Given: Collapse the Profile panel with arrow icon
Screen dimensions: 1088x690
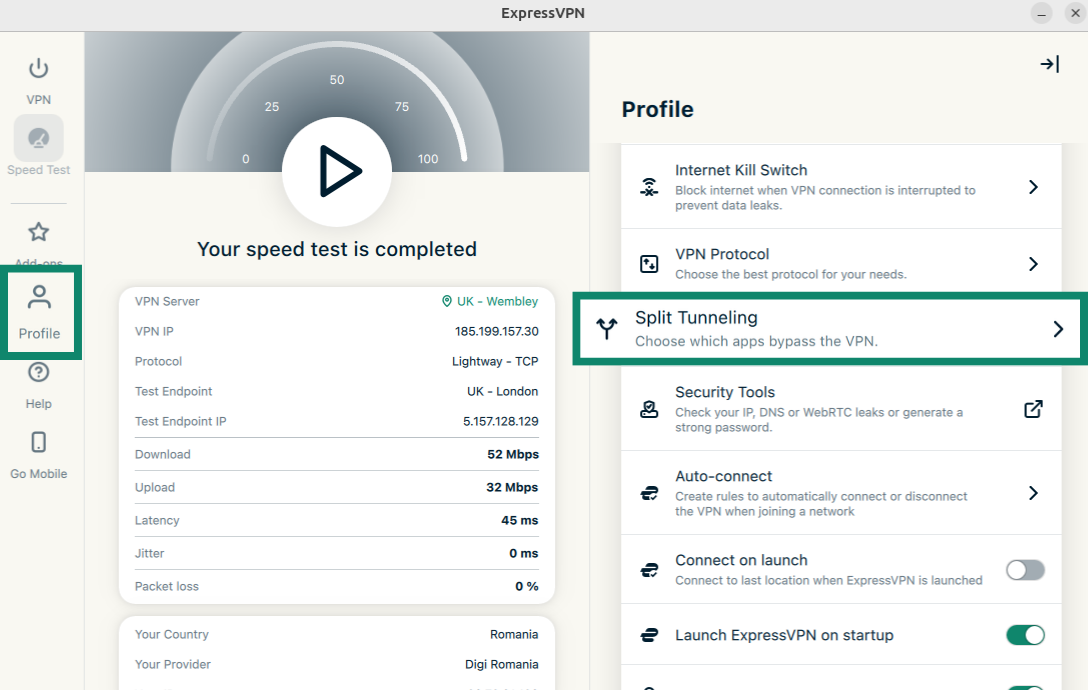Looking at the screenshot, I should coord(1049,64).
